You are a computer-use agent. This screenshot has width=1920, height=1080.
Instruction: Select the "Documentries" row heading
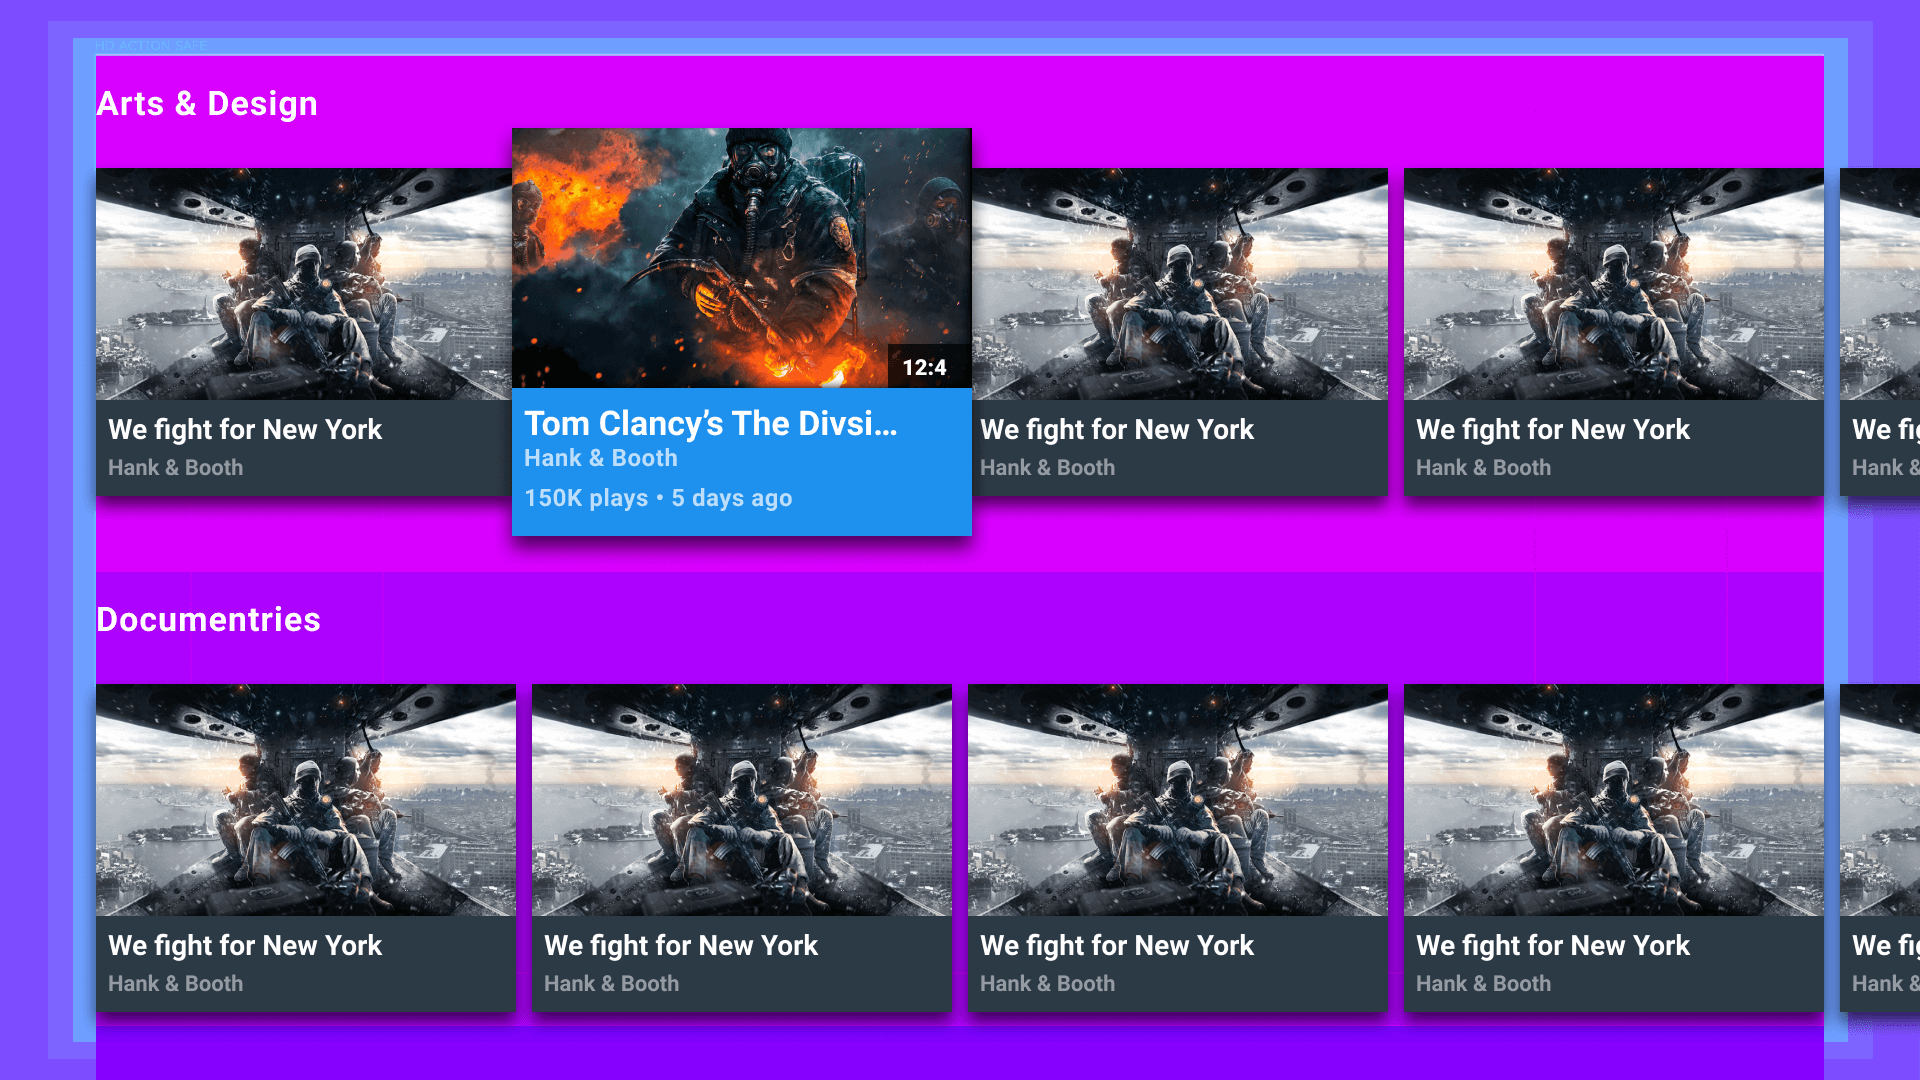pyautogui.click(x=208, y=620)
